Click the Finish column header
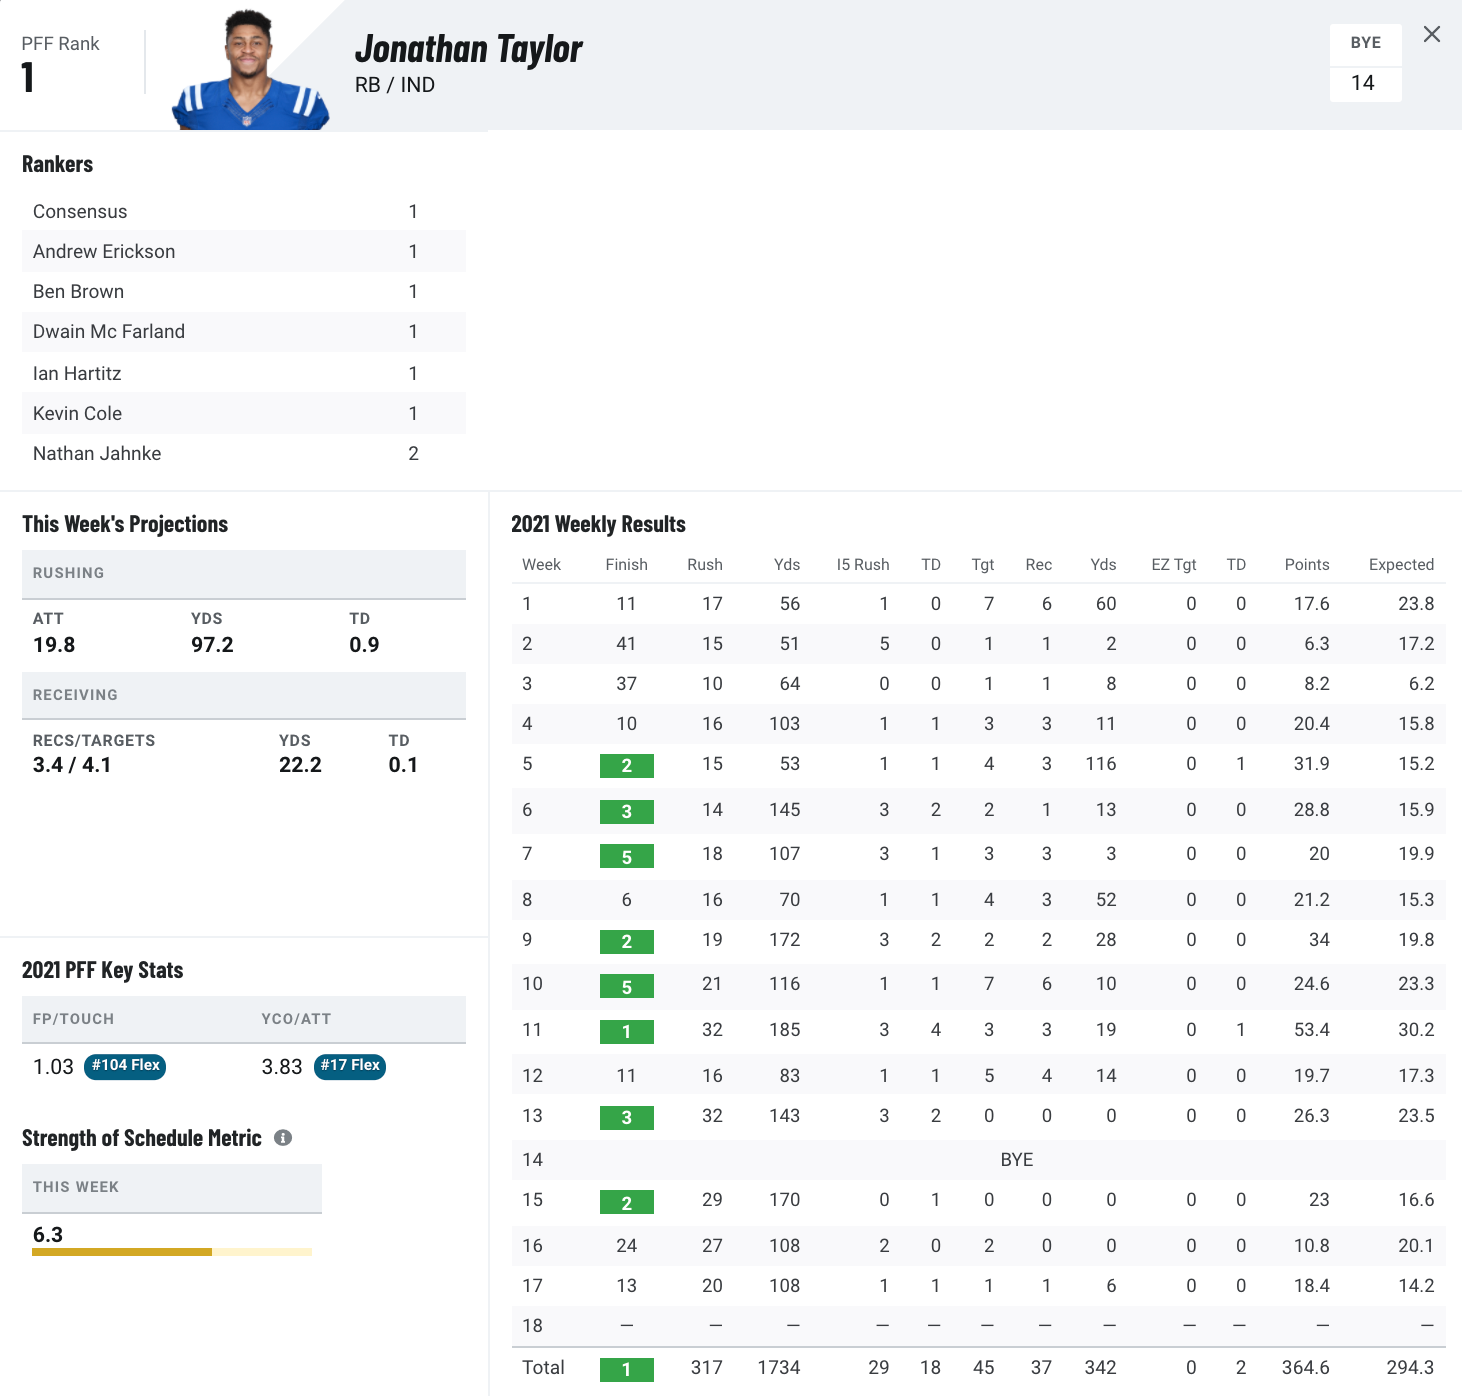Screen dimensions: 1462x1396 pyautogui.click(x=626, y=564)
